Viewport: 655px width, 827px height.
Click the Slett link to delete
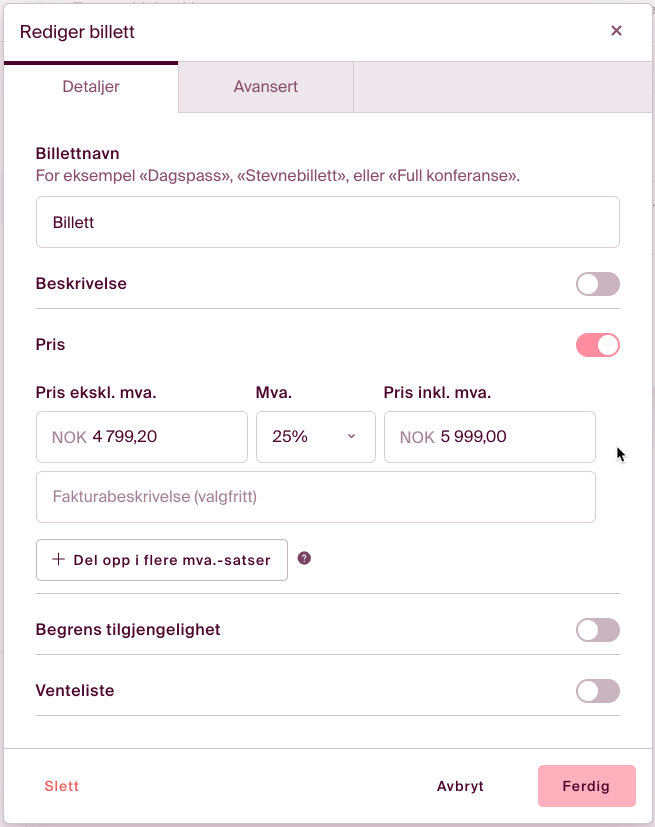(x=61, y=786)
